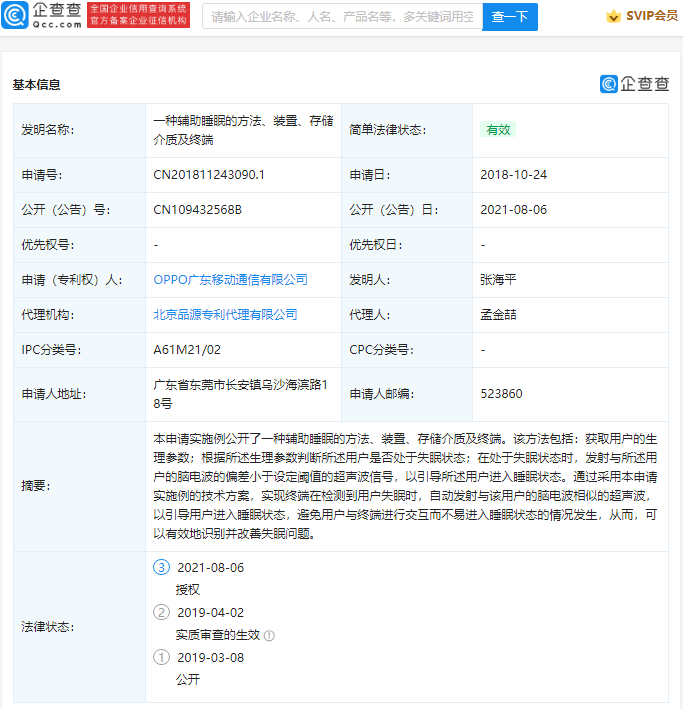683x709 pixels.
Task: Click the 申请日 label cell
Action: coord(407,175)
